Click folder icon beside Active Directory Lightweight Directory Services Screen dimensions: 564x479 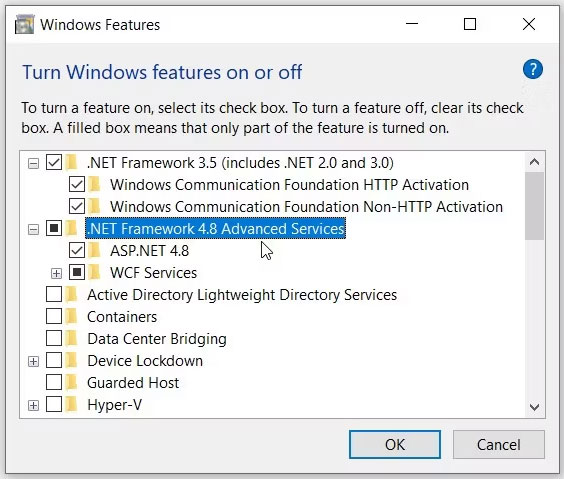point(72,295)
